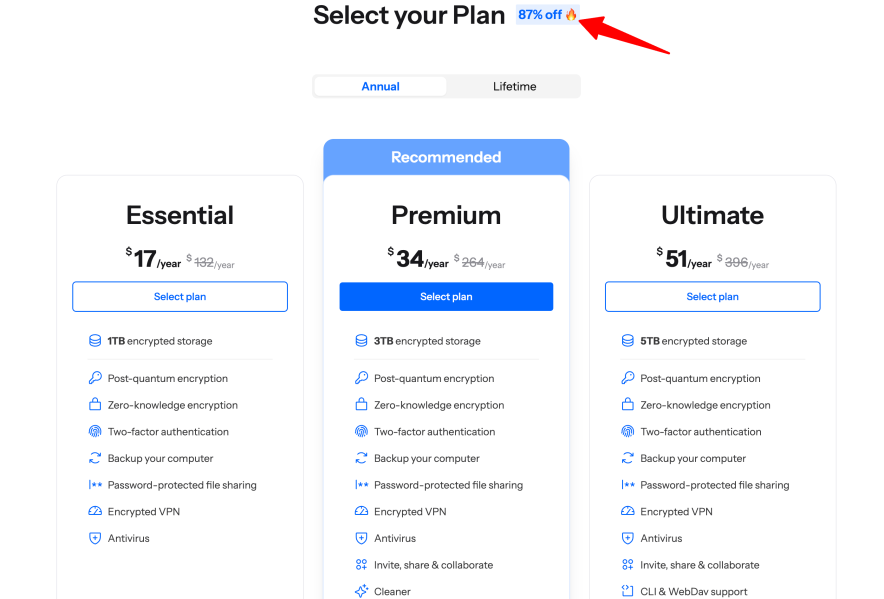Select the Premium plan
Image resolution: width=884 pixels, height=599 pixels.
(x=446, y=297)
